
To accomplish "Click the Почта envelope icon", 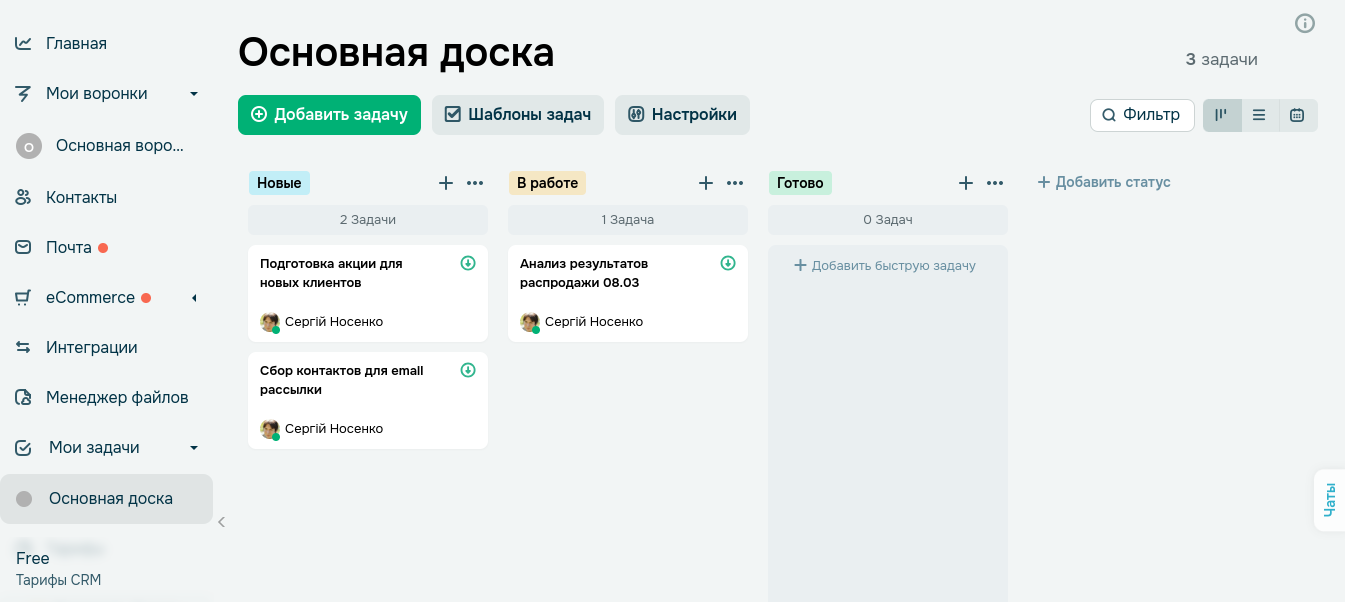I will [x=23, y=247].
